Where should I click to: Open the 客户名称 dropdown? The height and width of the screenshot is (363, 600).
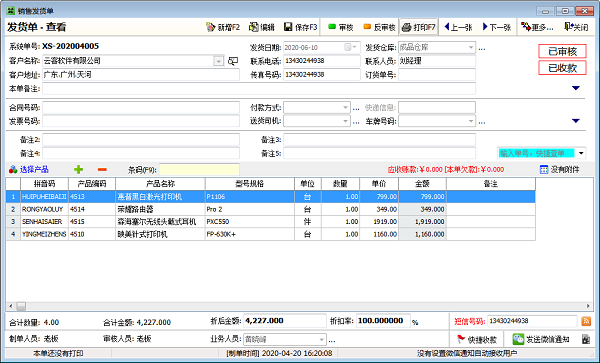tap(218, 61)
